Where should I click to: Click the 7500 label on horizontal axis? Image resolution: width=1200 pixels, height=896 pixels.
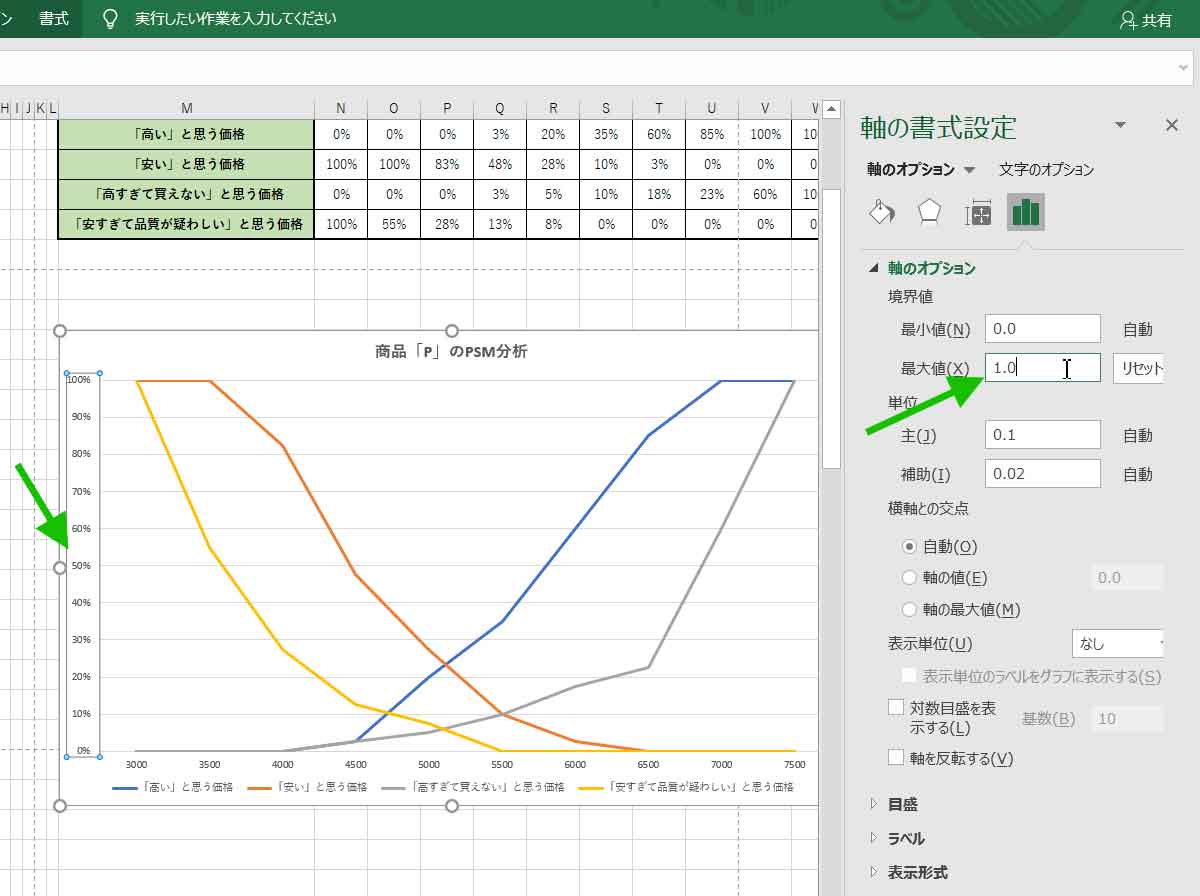(x=795, y=764)
